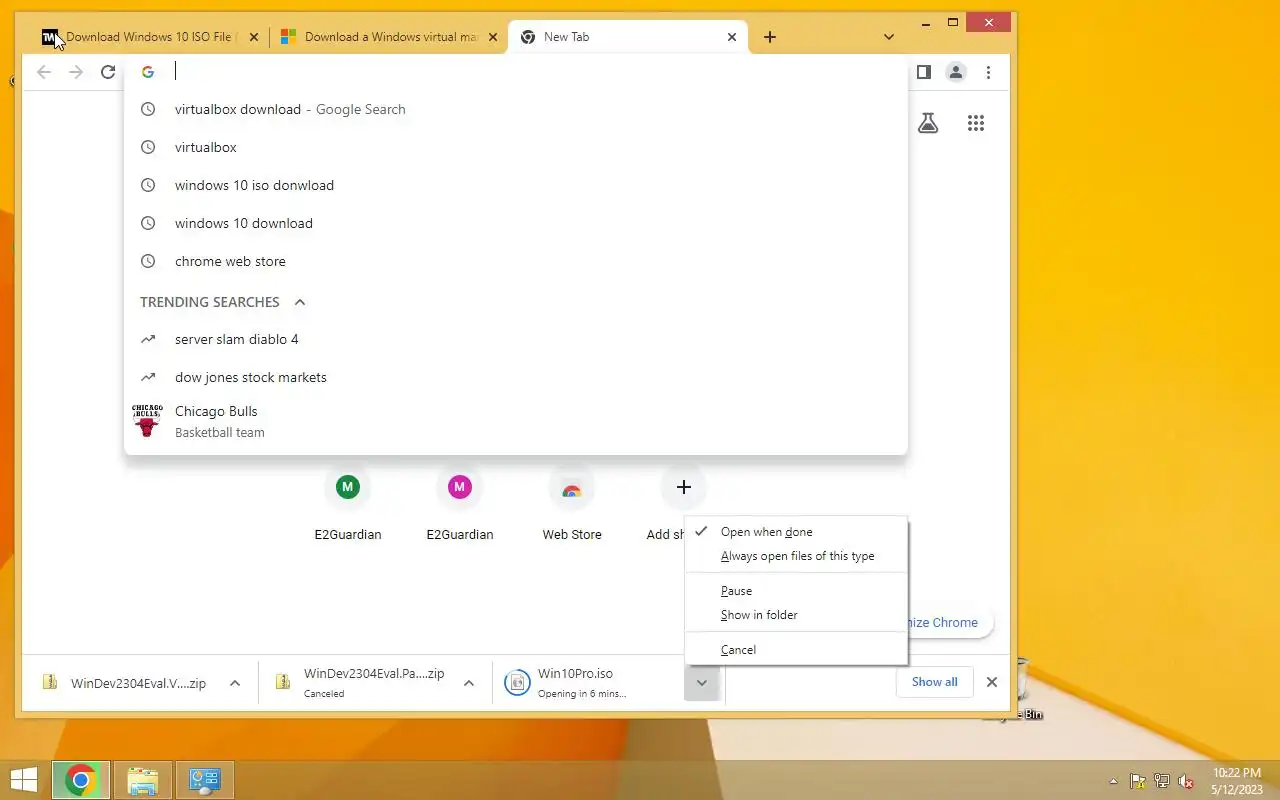
Task: Select windows 10 download suggestion
Action: [516, 224]
